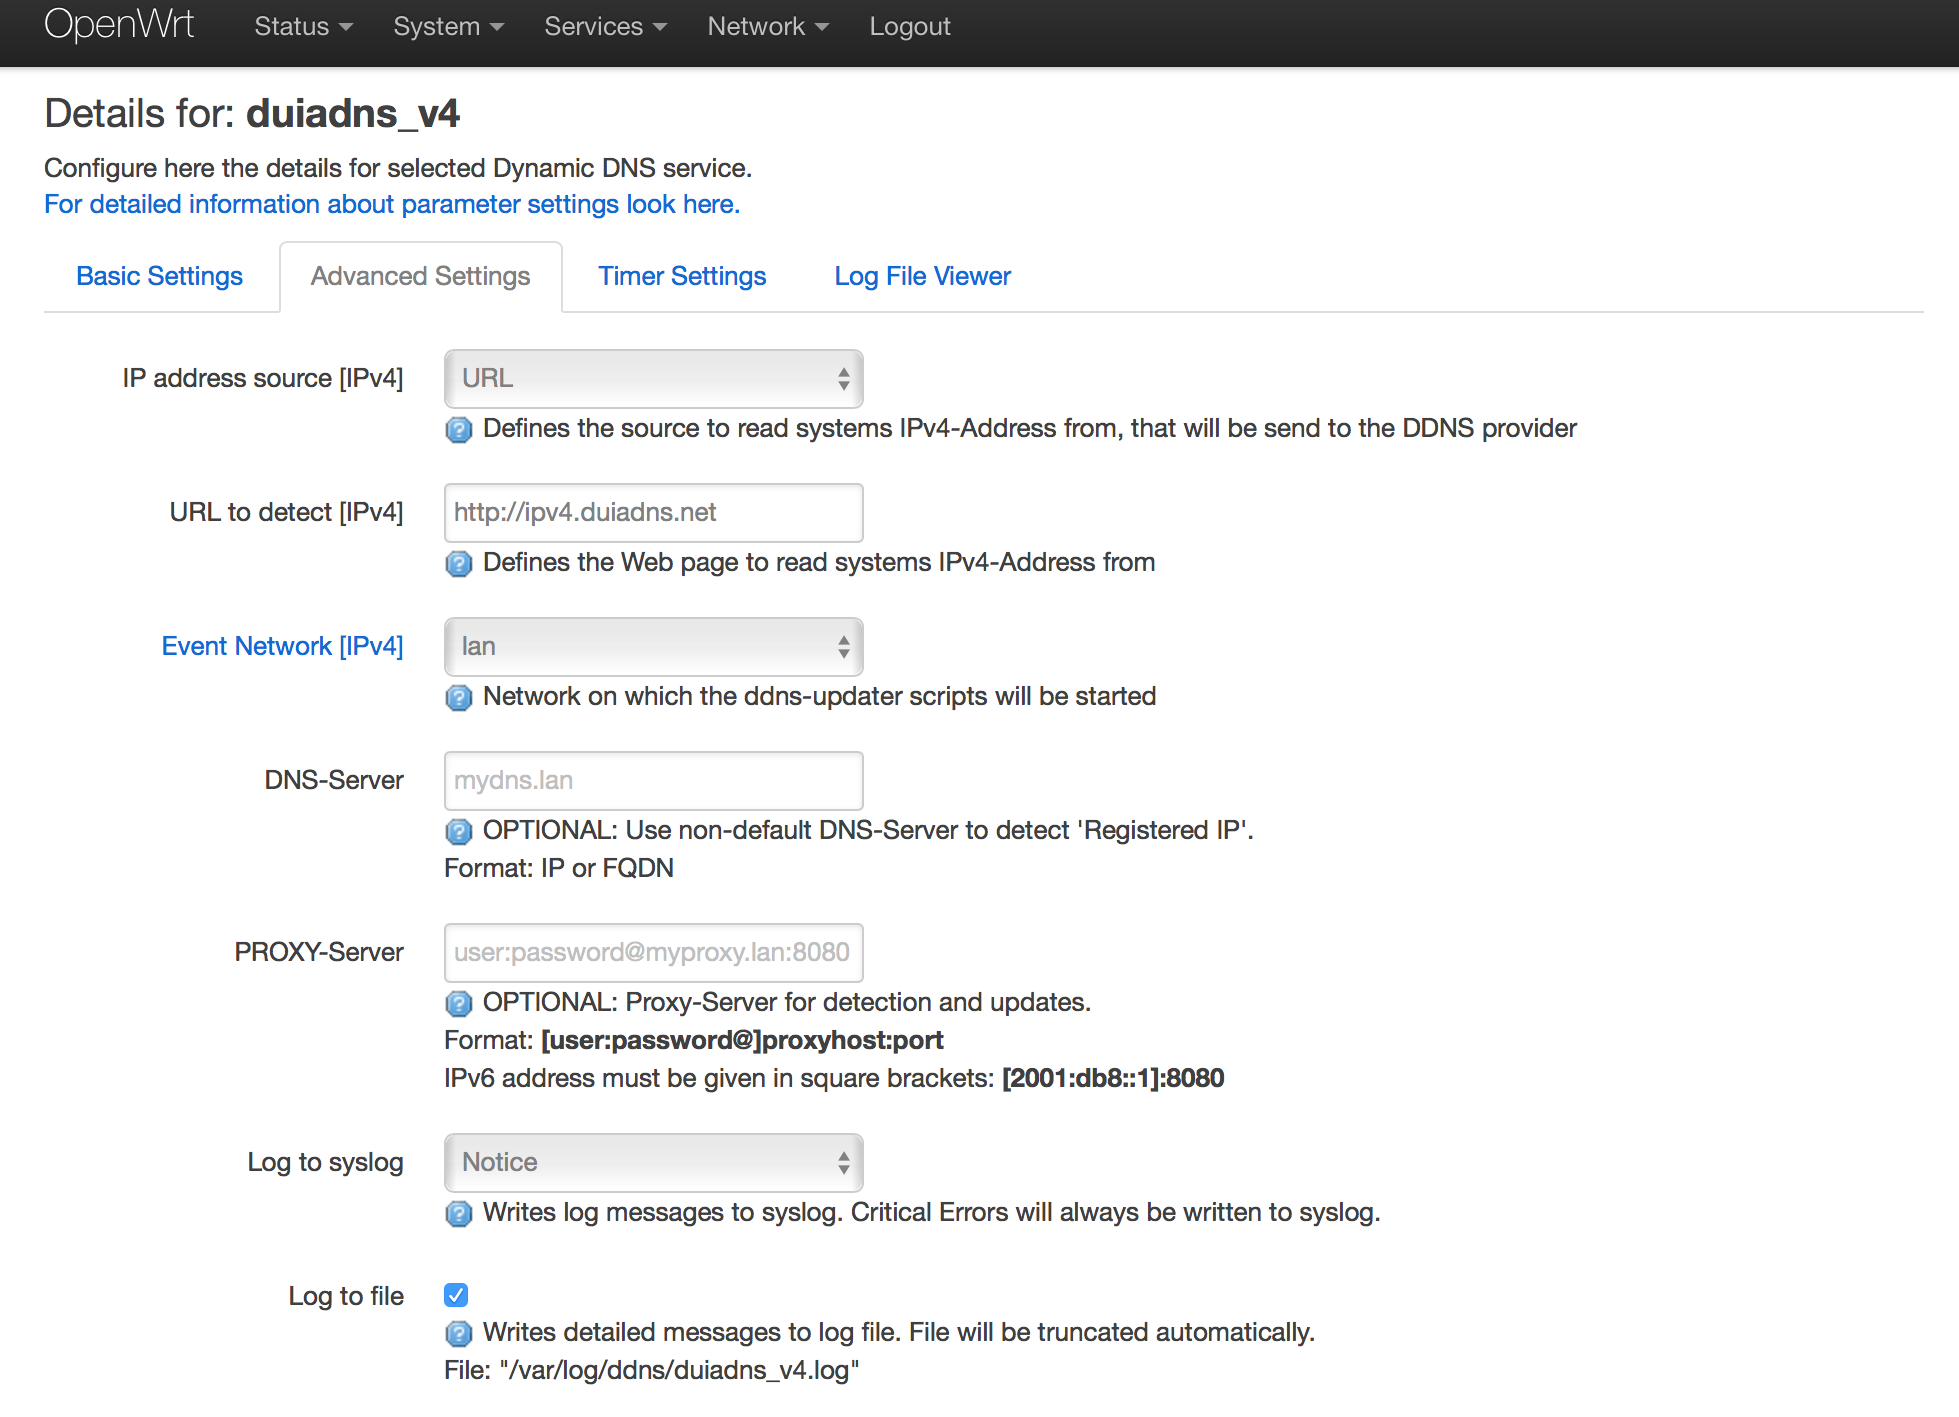This screenshot has height=1417, width=1959.
Task: Click 'Format: IP or FQDN' text
Action: (x=559, y=869)
